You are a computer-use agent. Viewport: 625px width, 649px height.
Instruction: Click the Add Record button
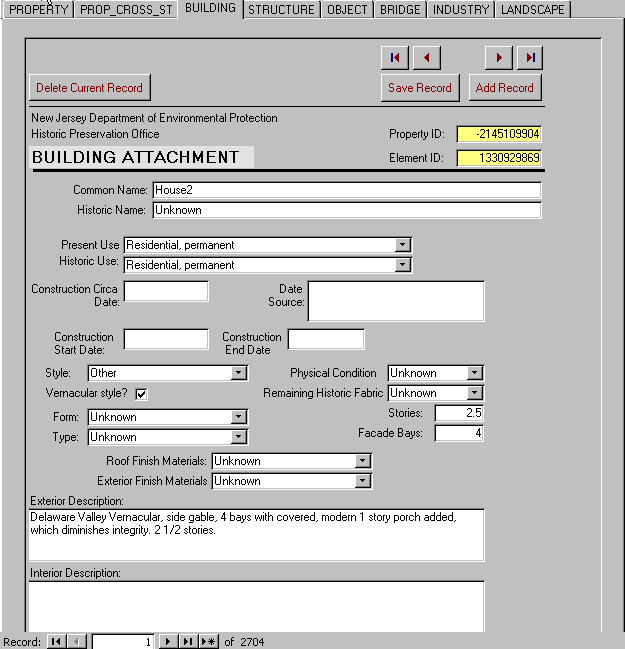click(505, 88)
